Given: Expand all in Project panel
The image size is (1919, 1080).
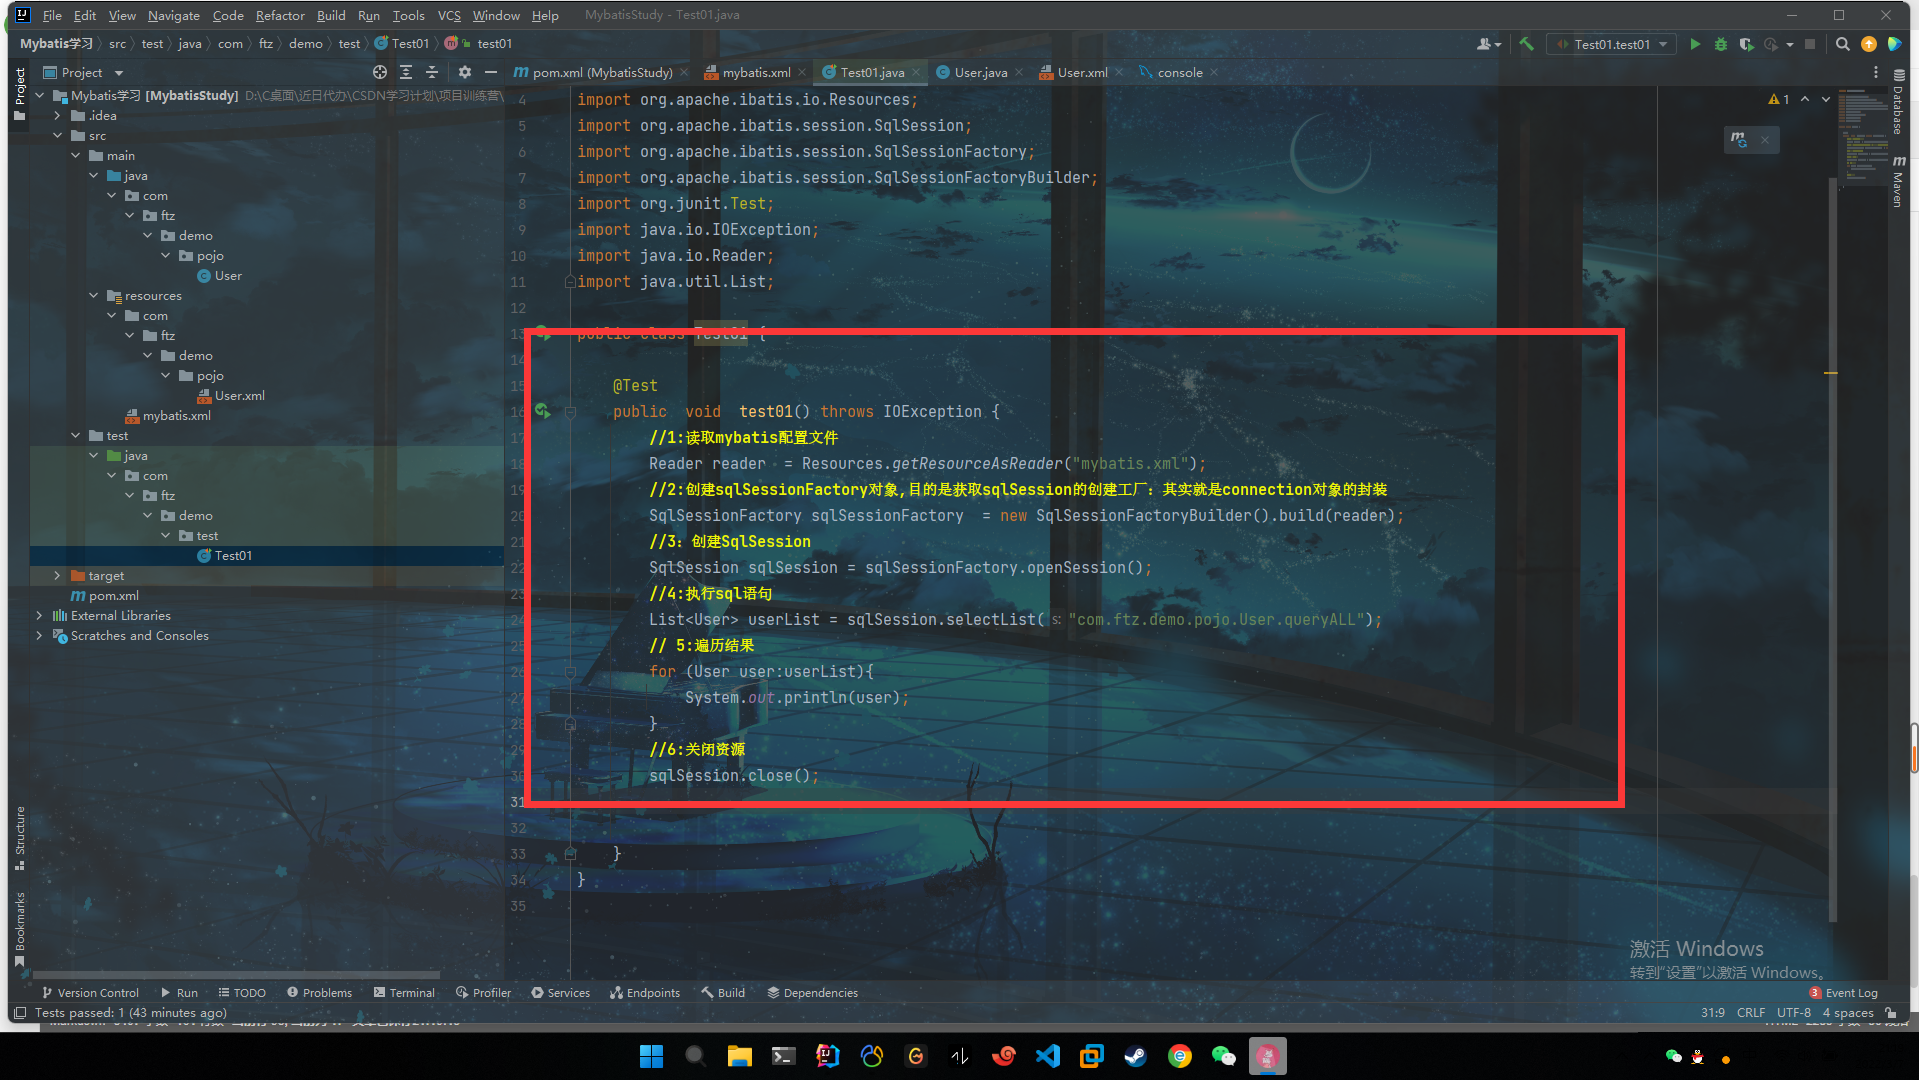Looking at the screenshot, I should (406, 72).
